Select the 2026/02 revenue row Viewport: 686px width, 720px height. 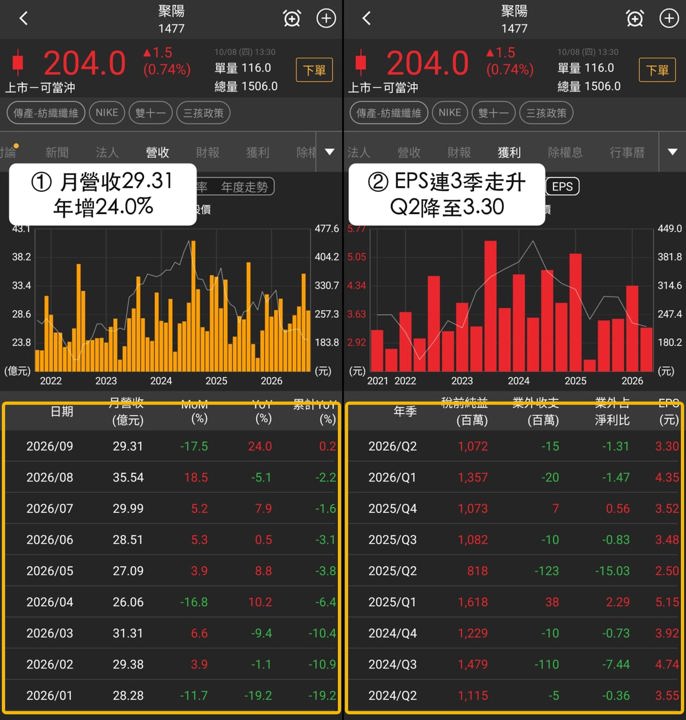172,664
